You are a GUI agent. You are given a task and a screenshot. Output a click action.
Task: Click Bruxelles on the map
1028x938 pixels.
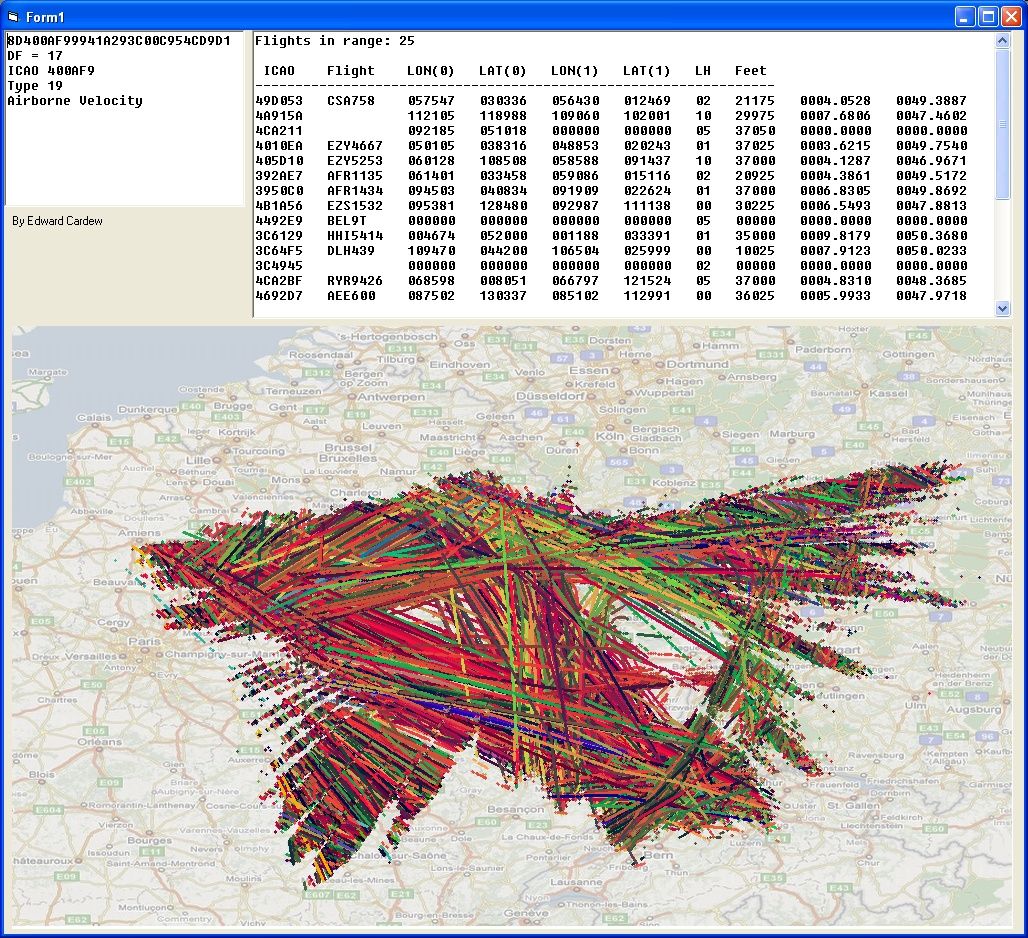[348, 458]
